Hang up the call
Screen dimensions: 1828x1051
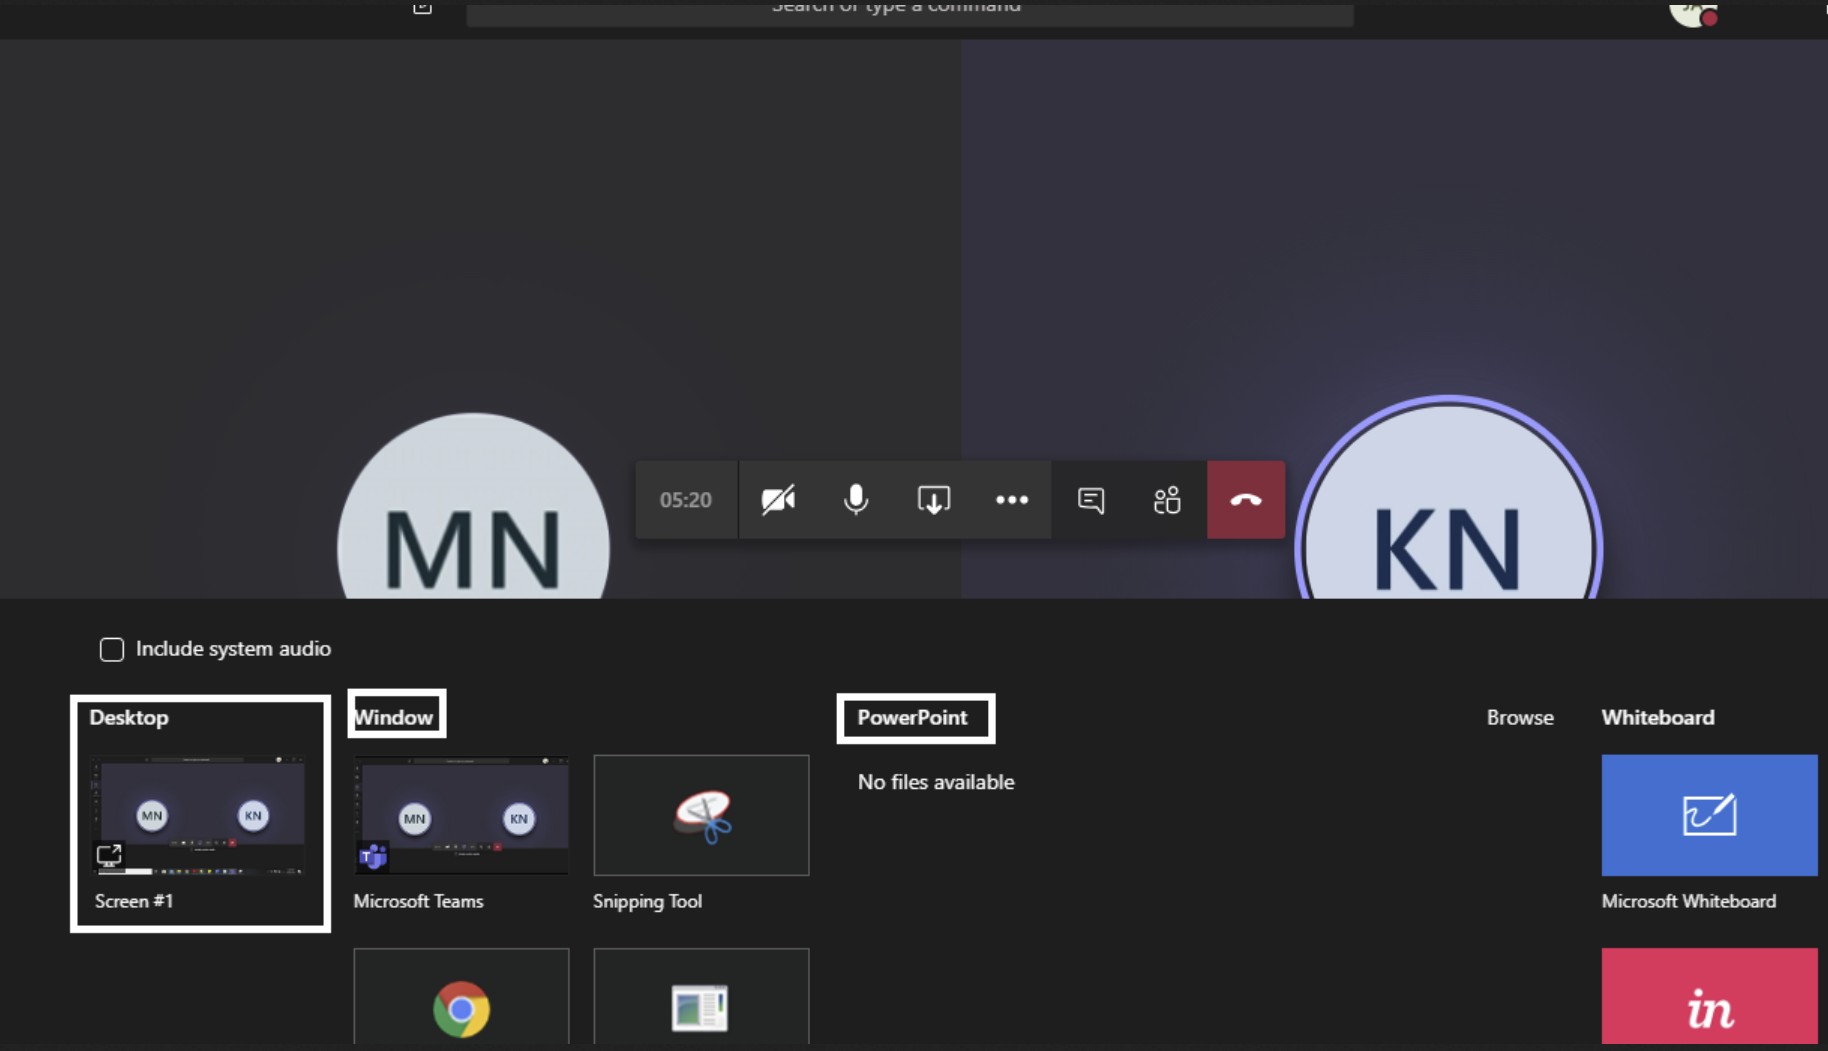1245,500
